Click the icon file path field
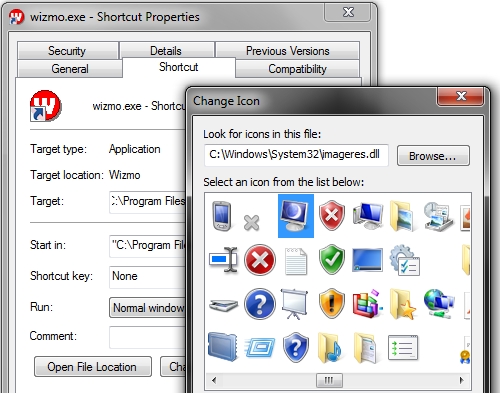The width and height of the screenshot is (500, 393). (296, 155)
